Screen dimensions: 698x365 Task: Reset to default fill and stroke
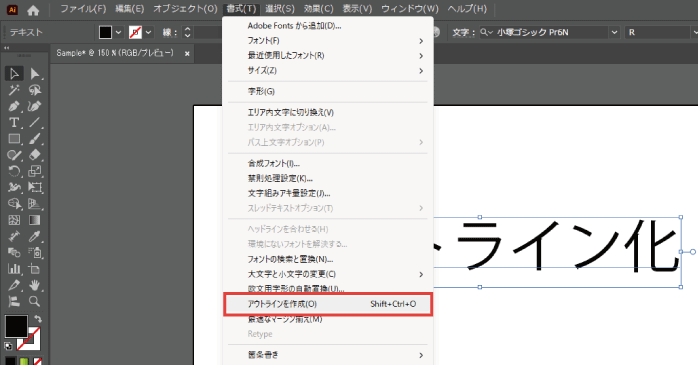[8, 345]
